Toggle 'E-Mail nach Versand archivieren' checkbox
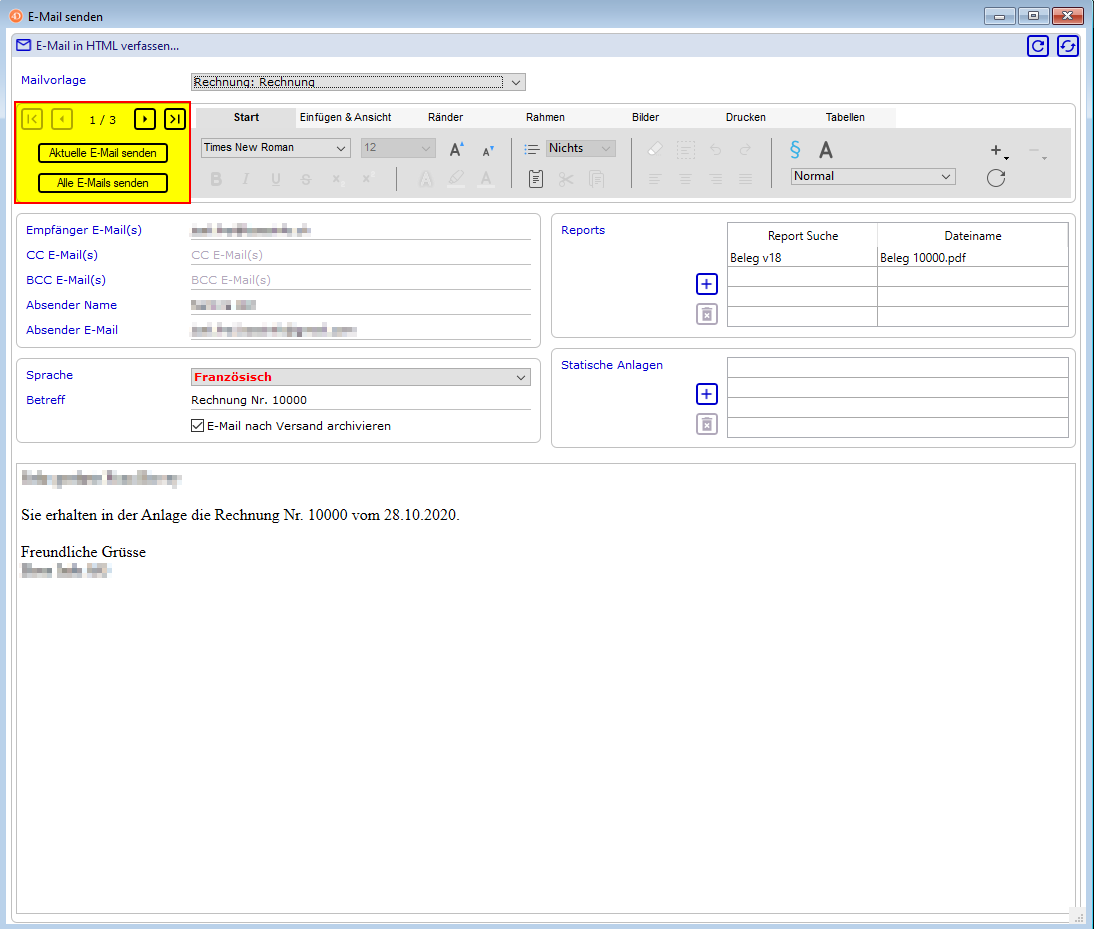This screenshot has width=1094, height=929. 197,426
